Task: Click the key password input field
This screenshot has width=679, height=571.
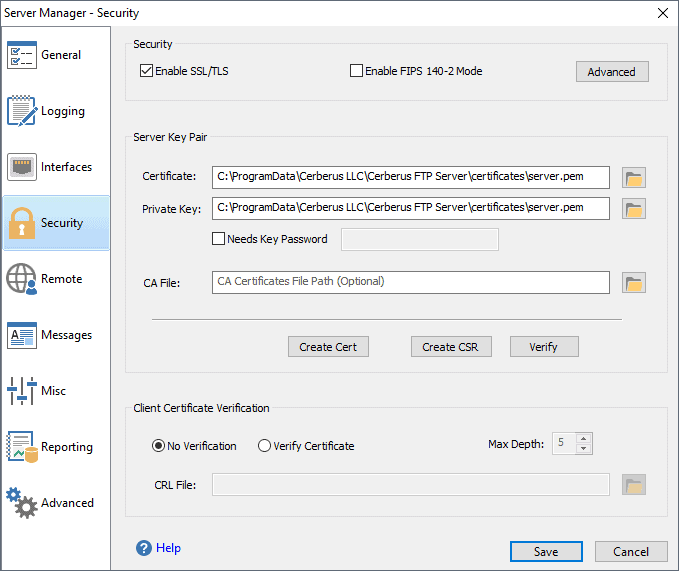Action: click(420, 239)
